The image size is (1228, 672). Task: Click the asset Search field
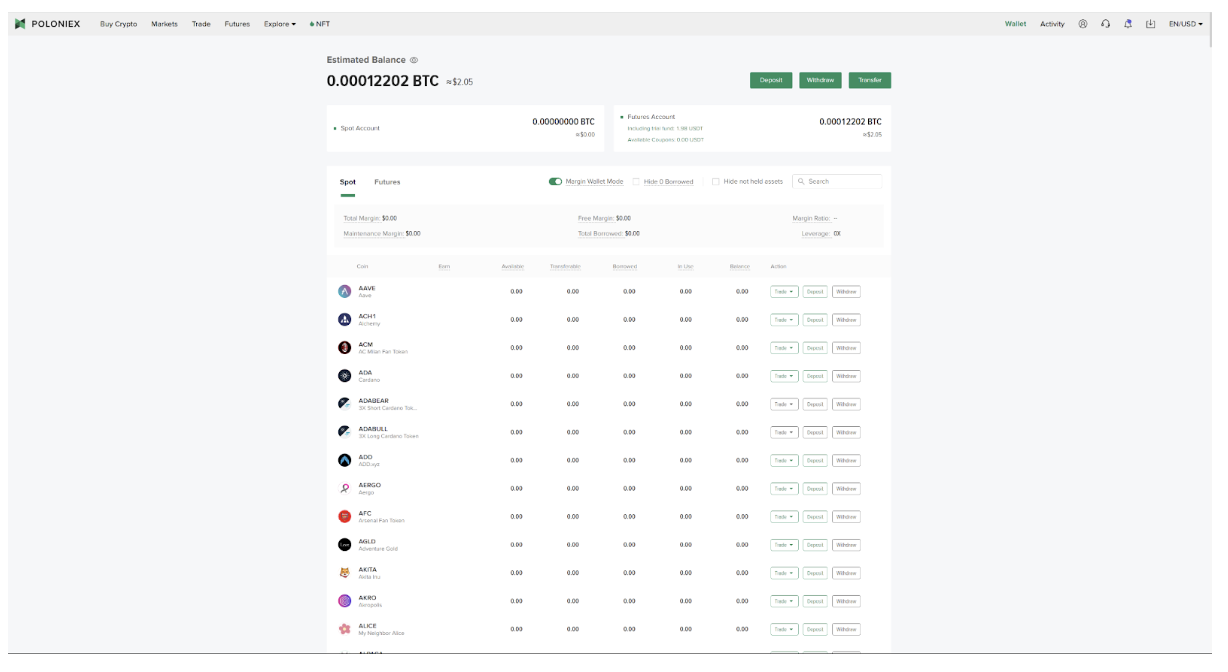(837, 182)
